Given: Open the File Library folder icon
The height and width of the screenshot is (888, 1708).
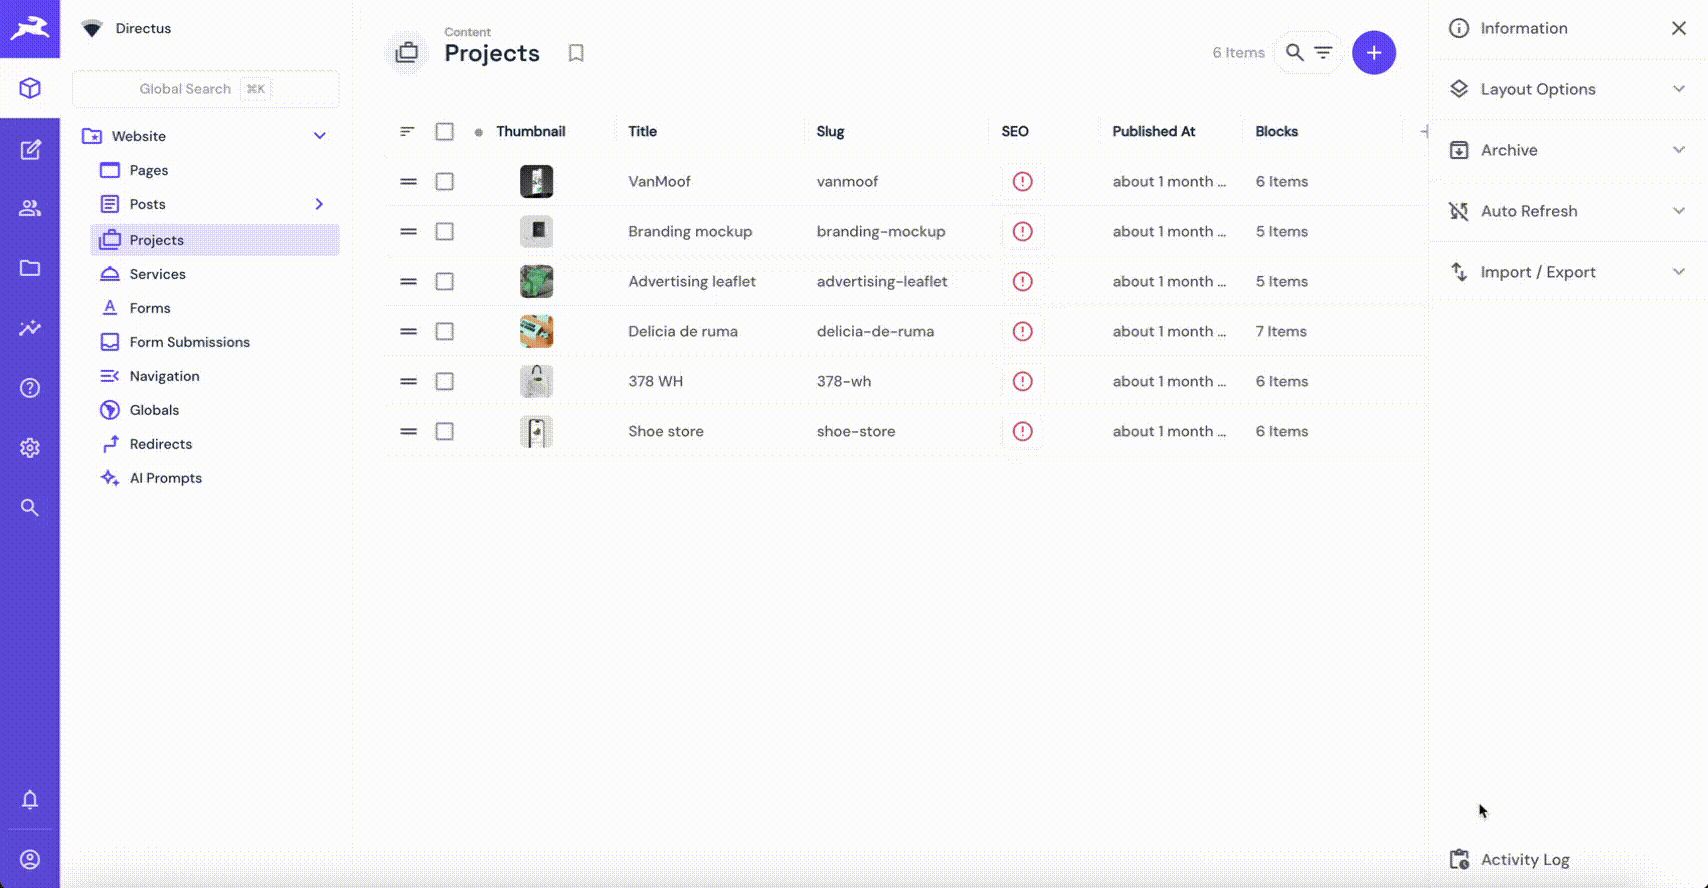Looking at the screenshot, I should click(x=30, y=268).
